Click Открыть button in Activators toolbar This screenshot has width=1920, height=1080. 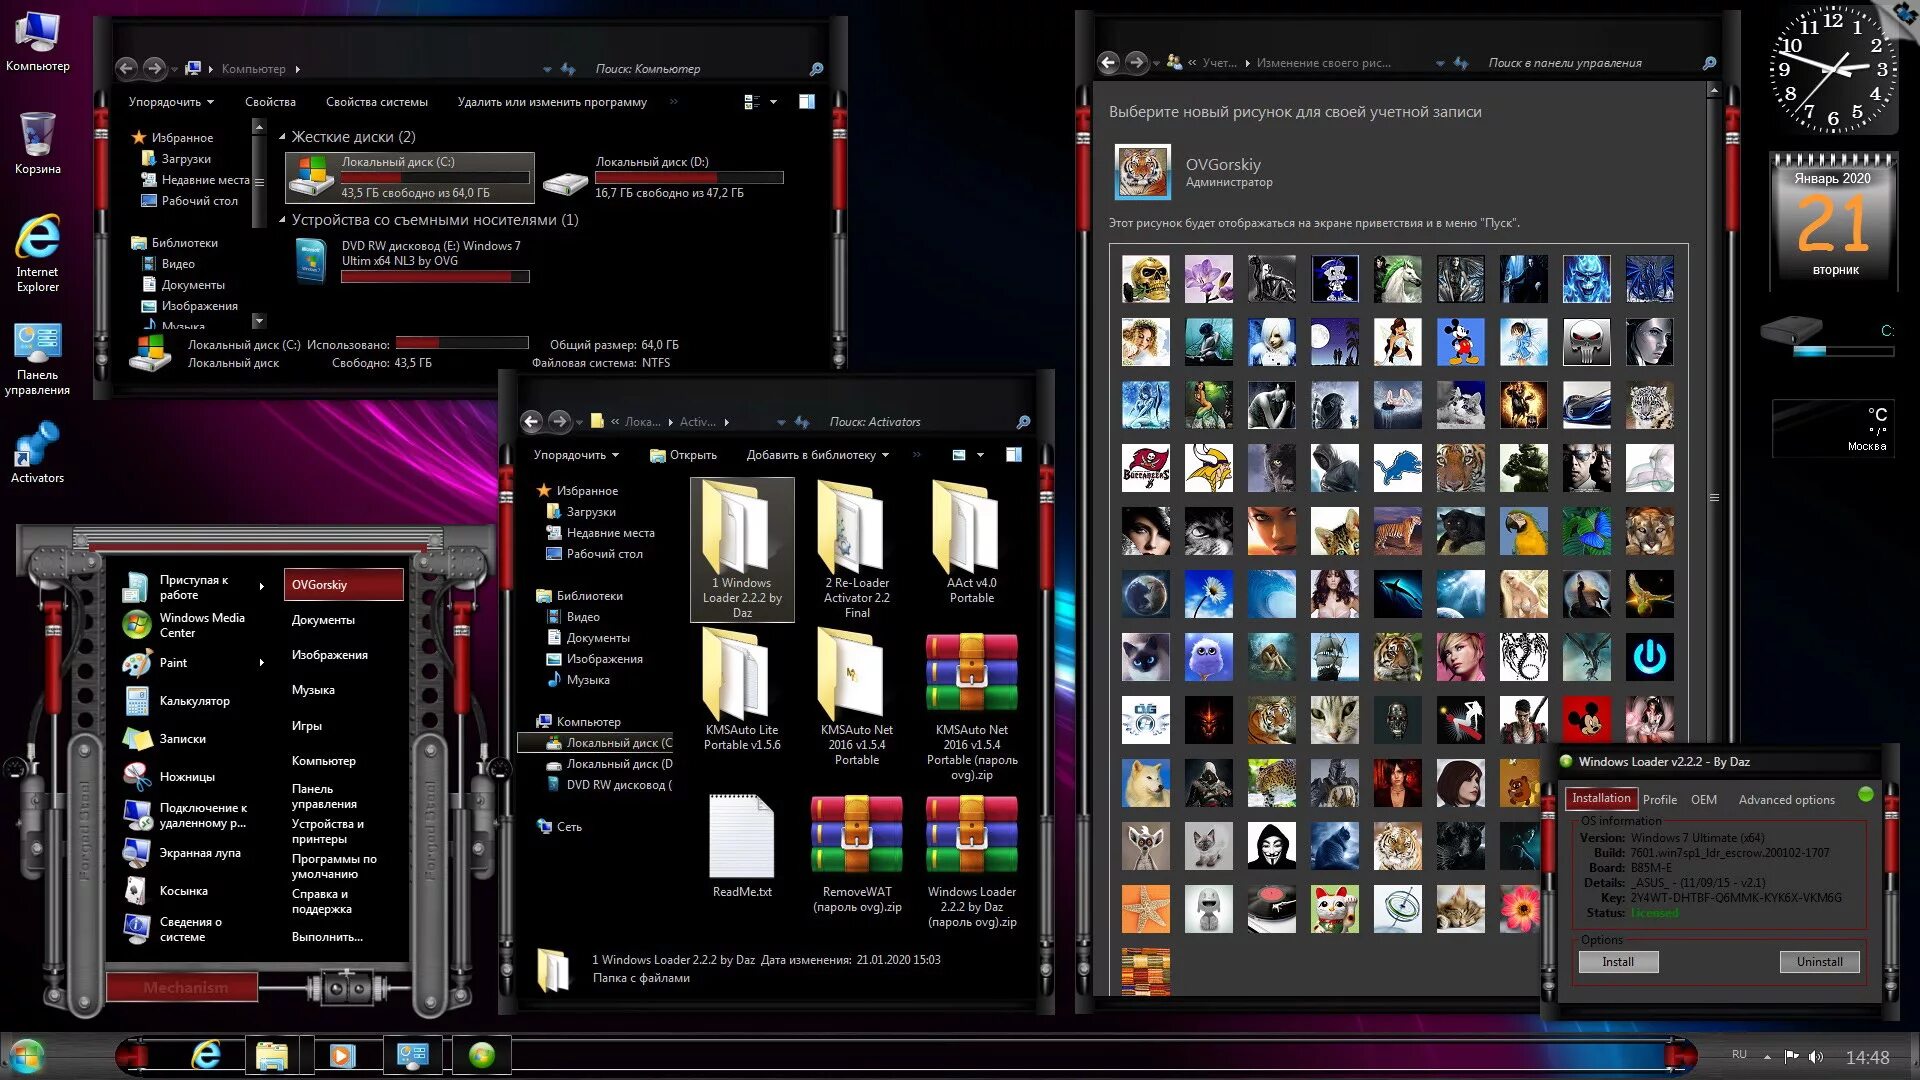tap(684, 455)
